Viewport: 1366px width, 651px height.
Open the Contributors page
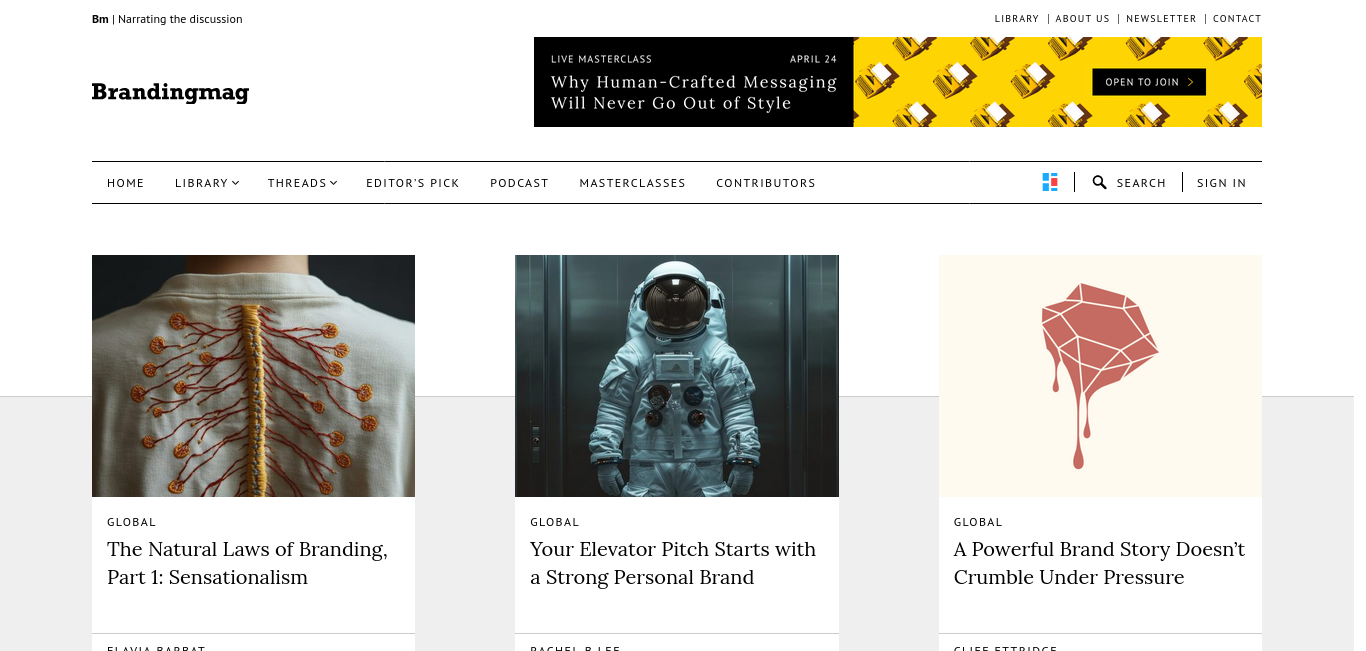click(766, 183)
